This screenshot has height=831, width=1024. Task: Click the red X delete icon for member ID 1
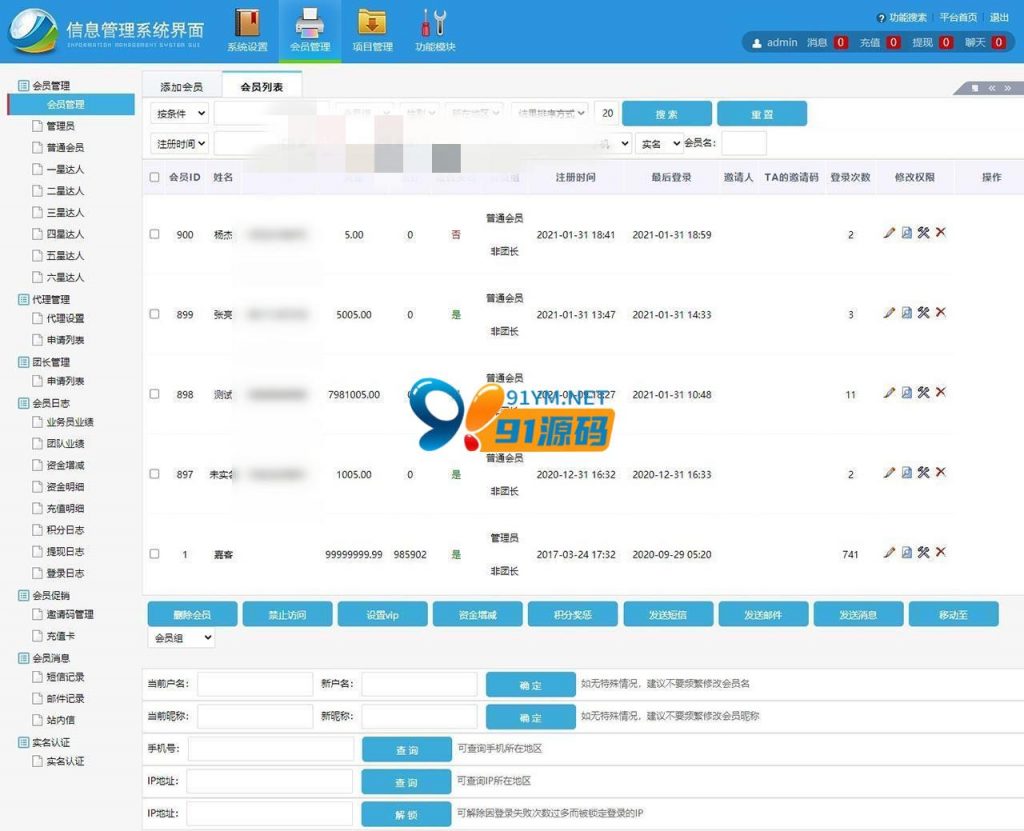(940, 553)
